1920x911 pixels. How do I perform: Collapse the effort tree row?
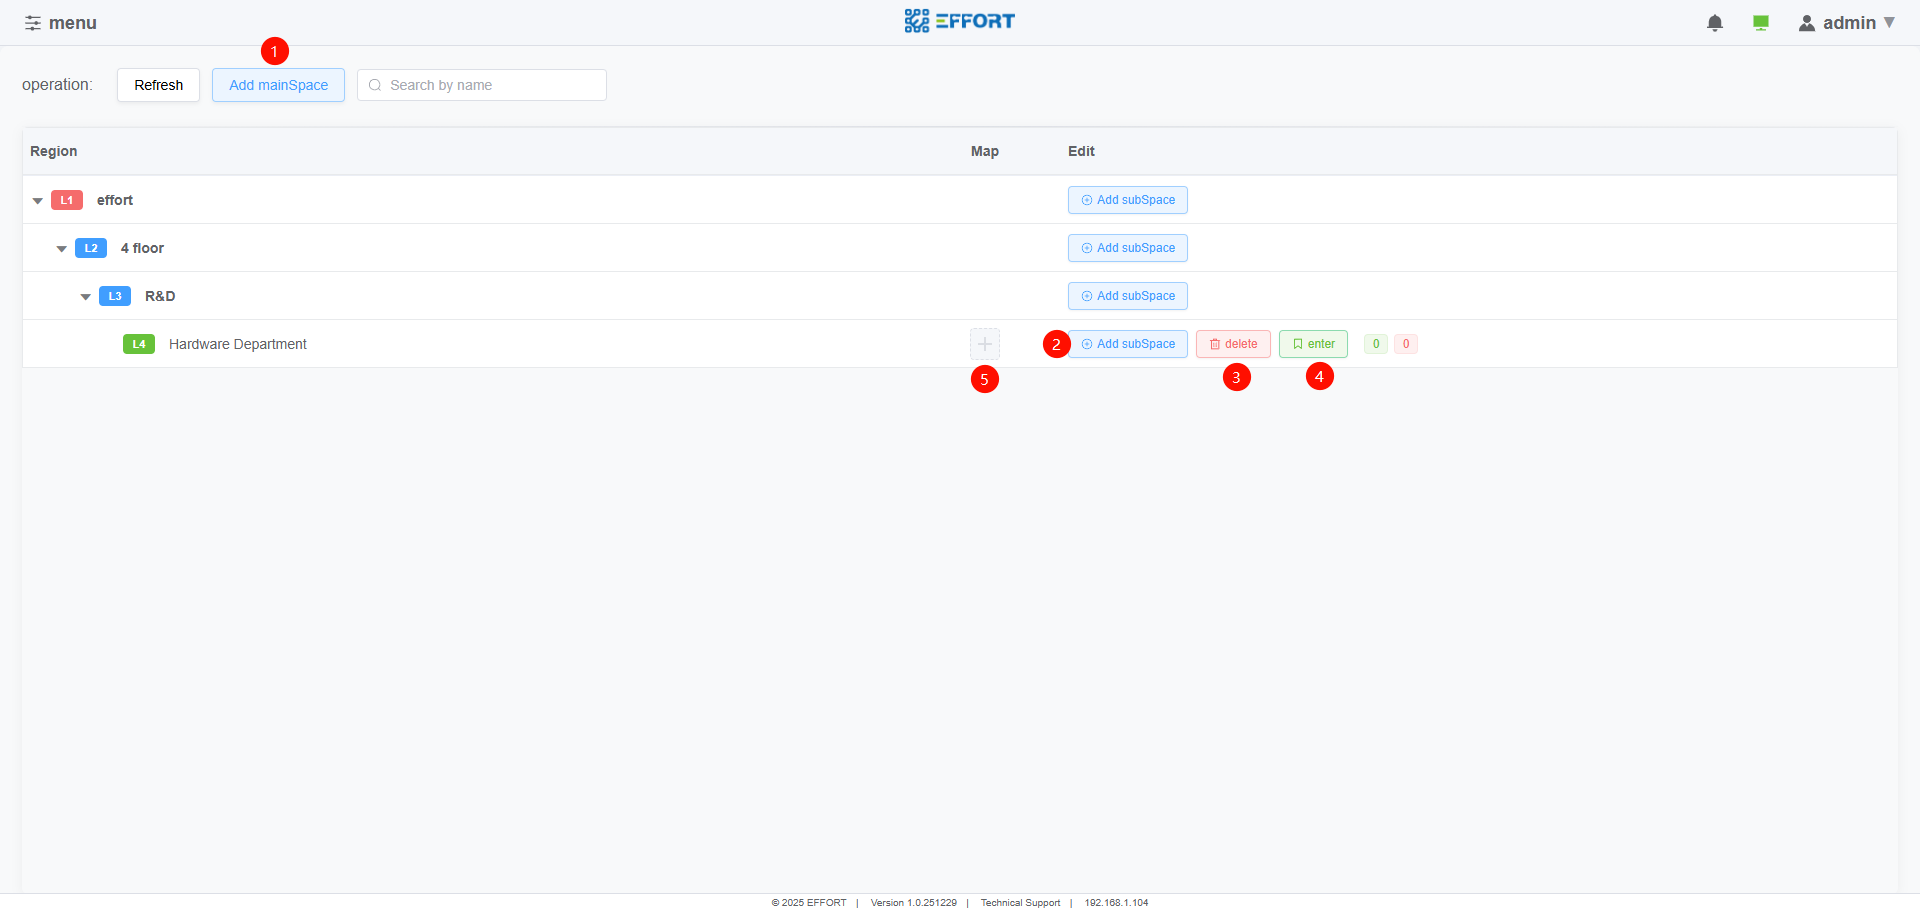click(x=38, y=201)
